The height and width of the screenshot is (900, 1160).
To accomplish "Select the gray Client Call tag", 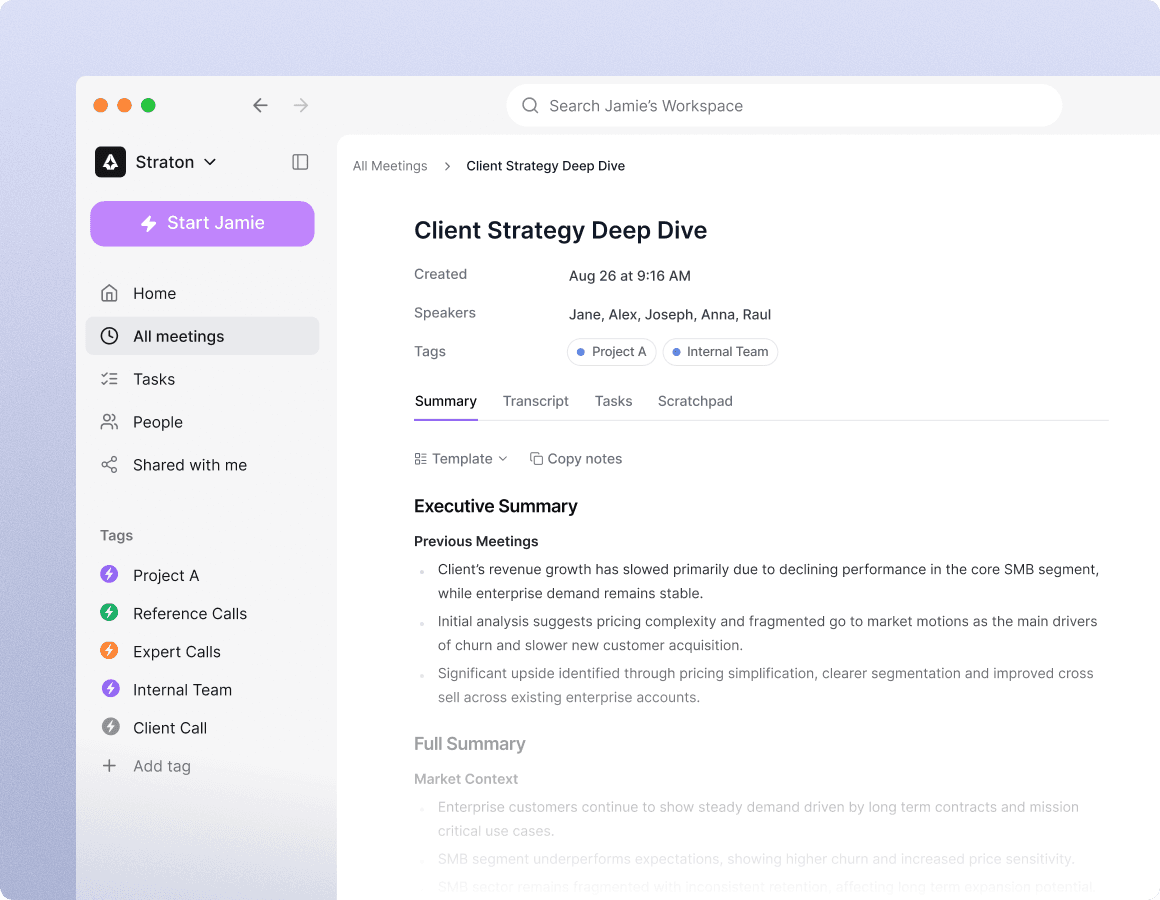I will [x=169, y=728].
